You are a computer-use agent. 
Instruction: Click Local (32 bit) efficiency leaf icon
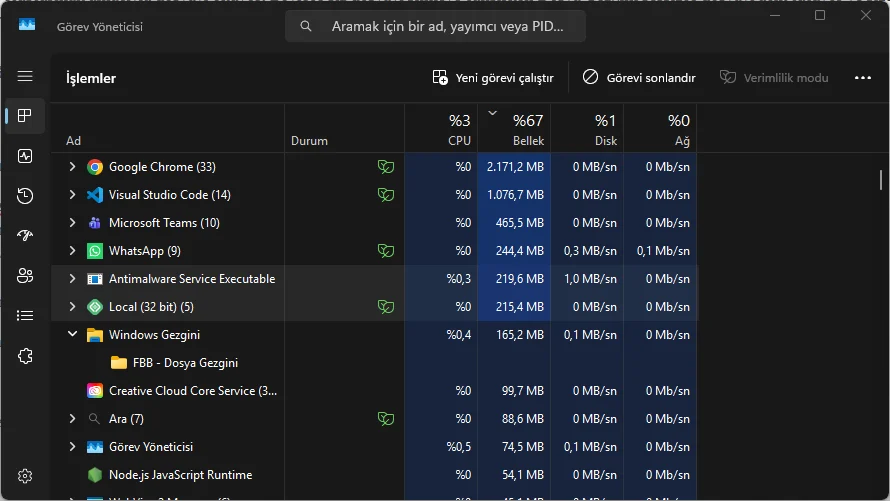pos(386,307)
